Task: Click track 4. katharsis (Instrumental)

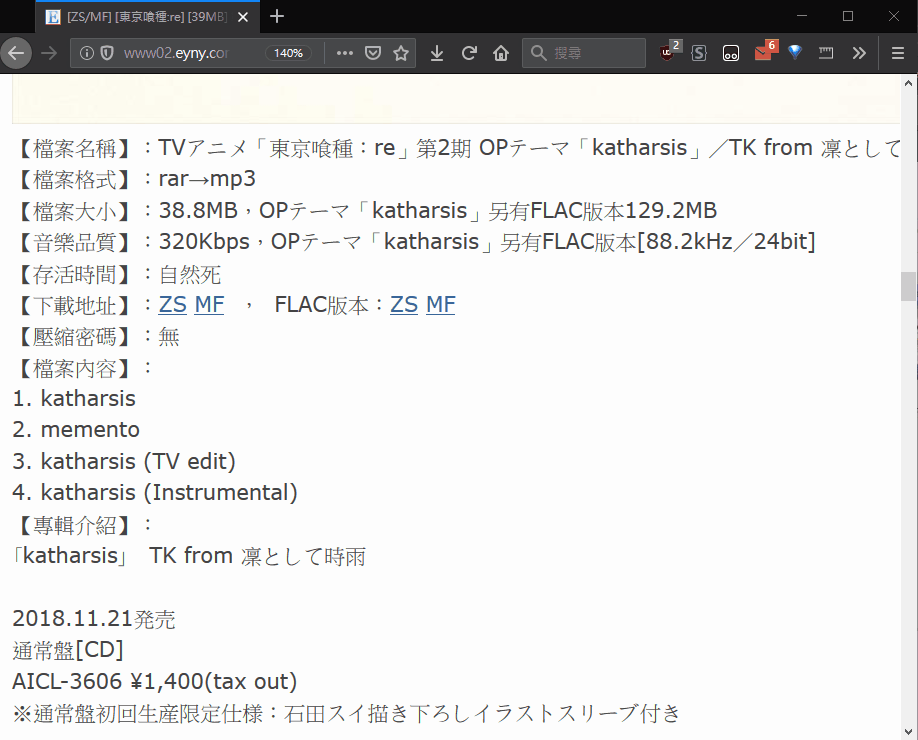Action: point(155,492)
